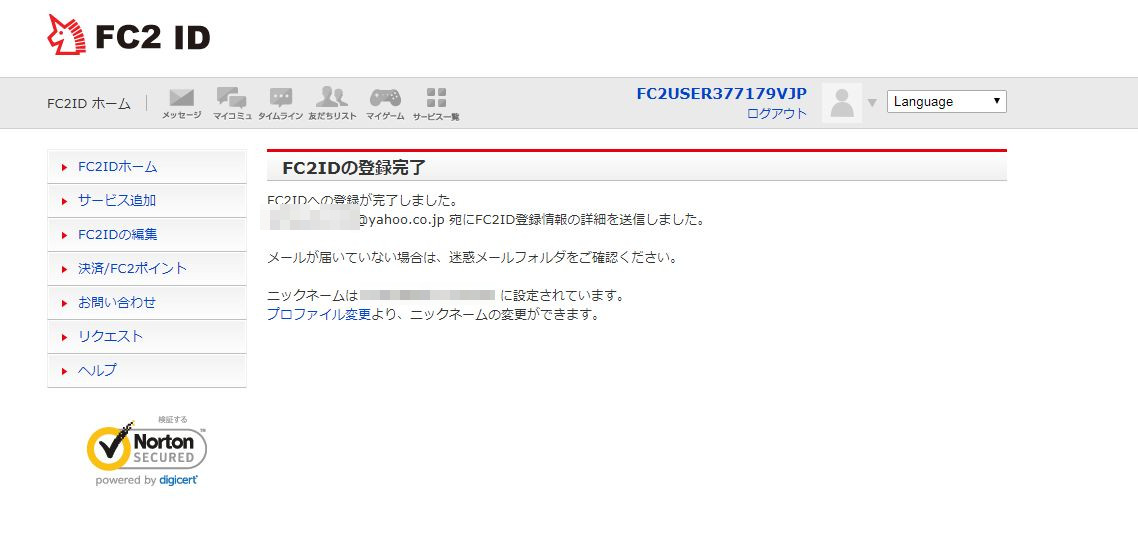
Task: Click the FC2USER377179VJP username link
Action: point(721,94)
